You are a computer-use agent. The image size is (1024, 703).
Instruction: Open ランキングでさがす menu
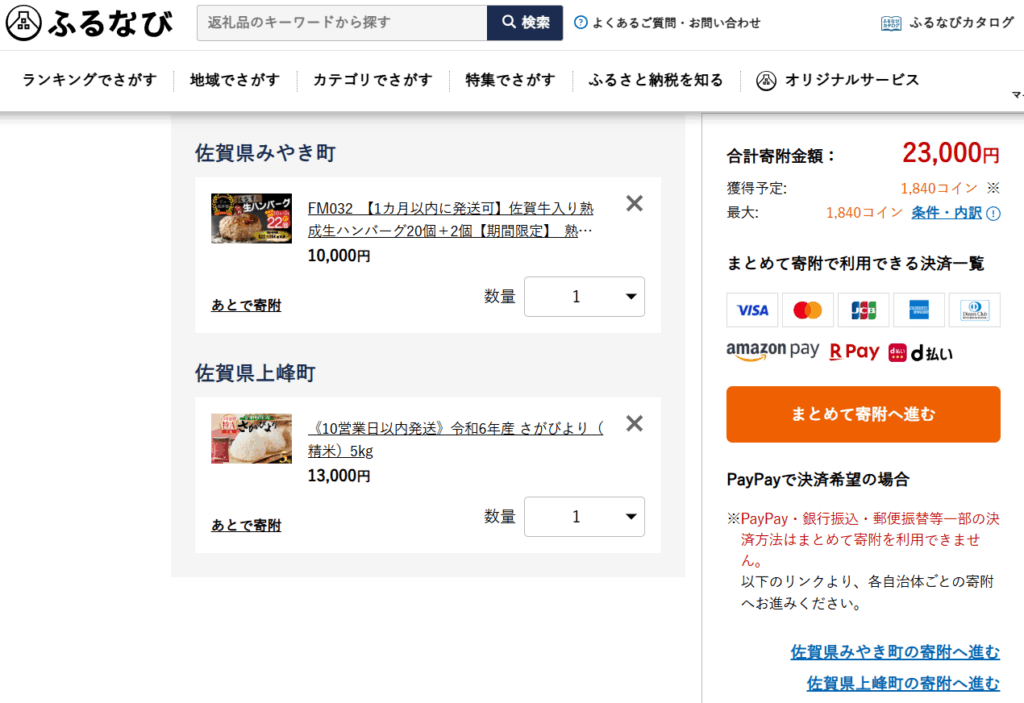[x=90, y=80]
